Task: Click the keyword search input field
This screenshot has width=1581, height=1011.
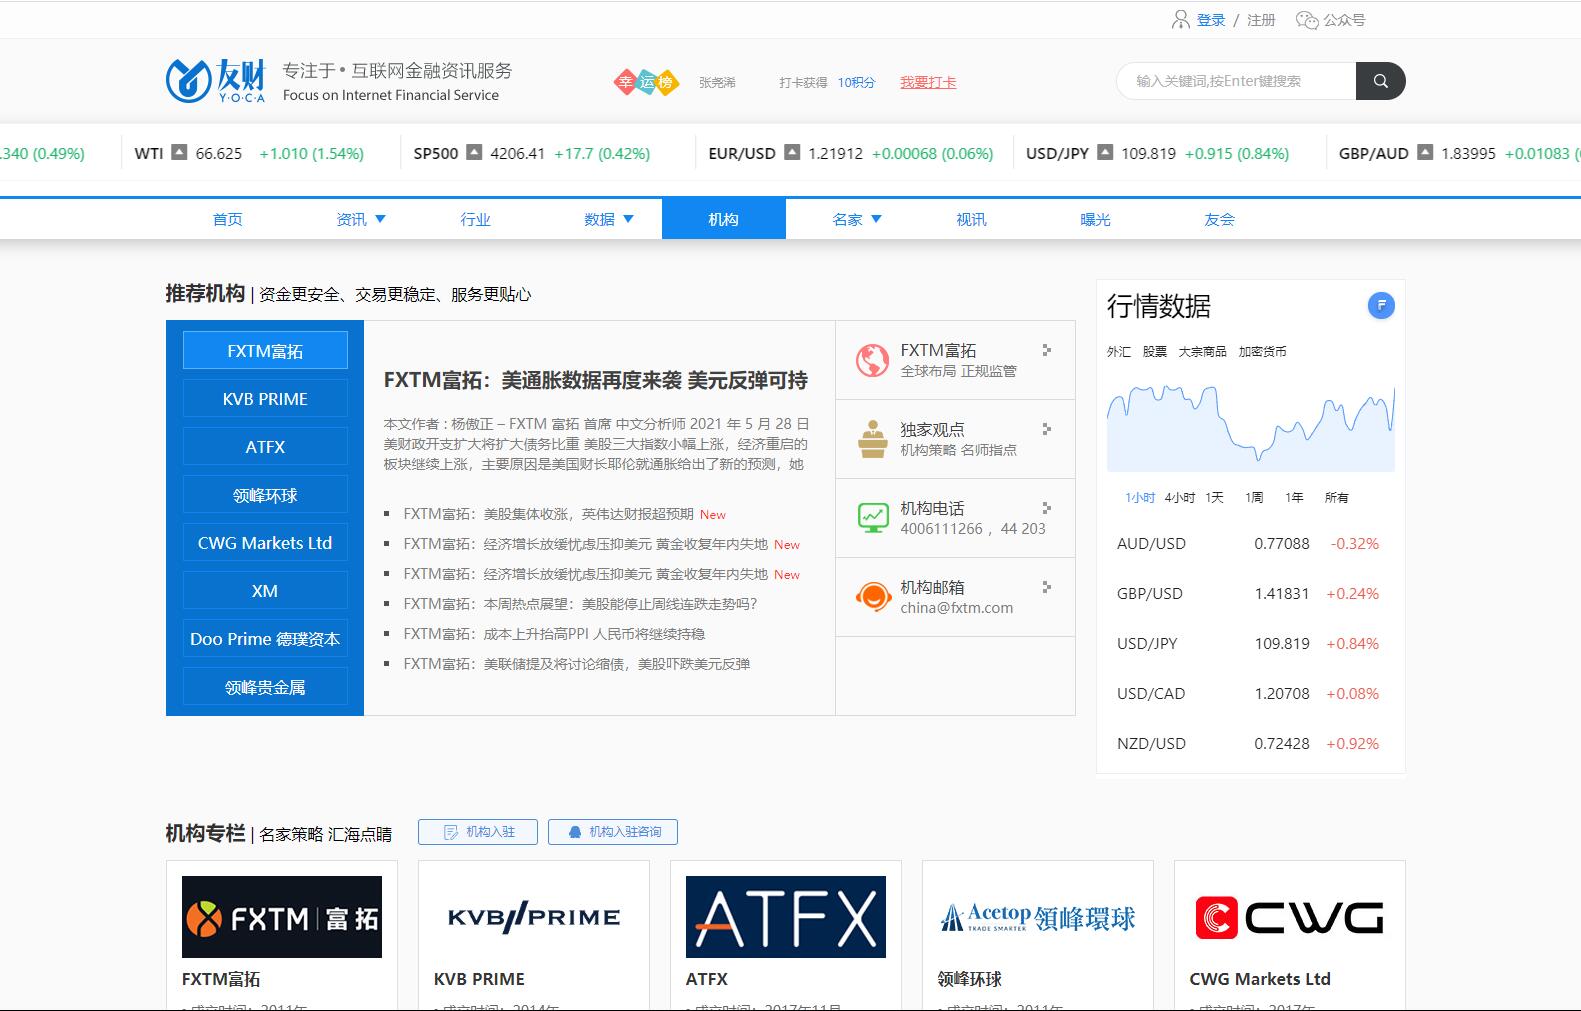Action: (x=1236, y=81)
